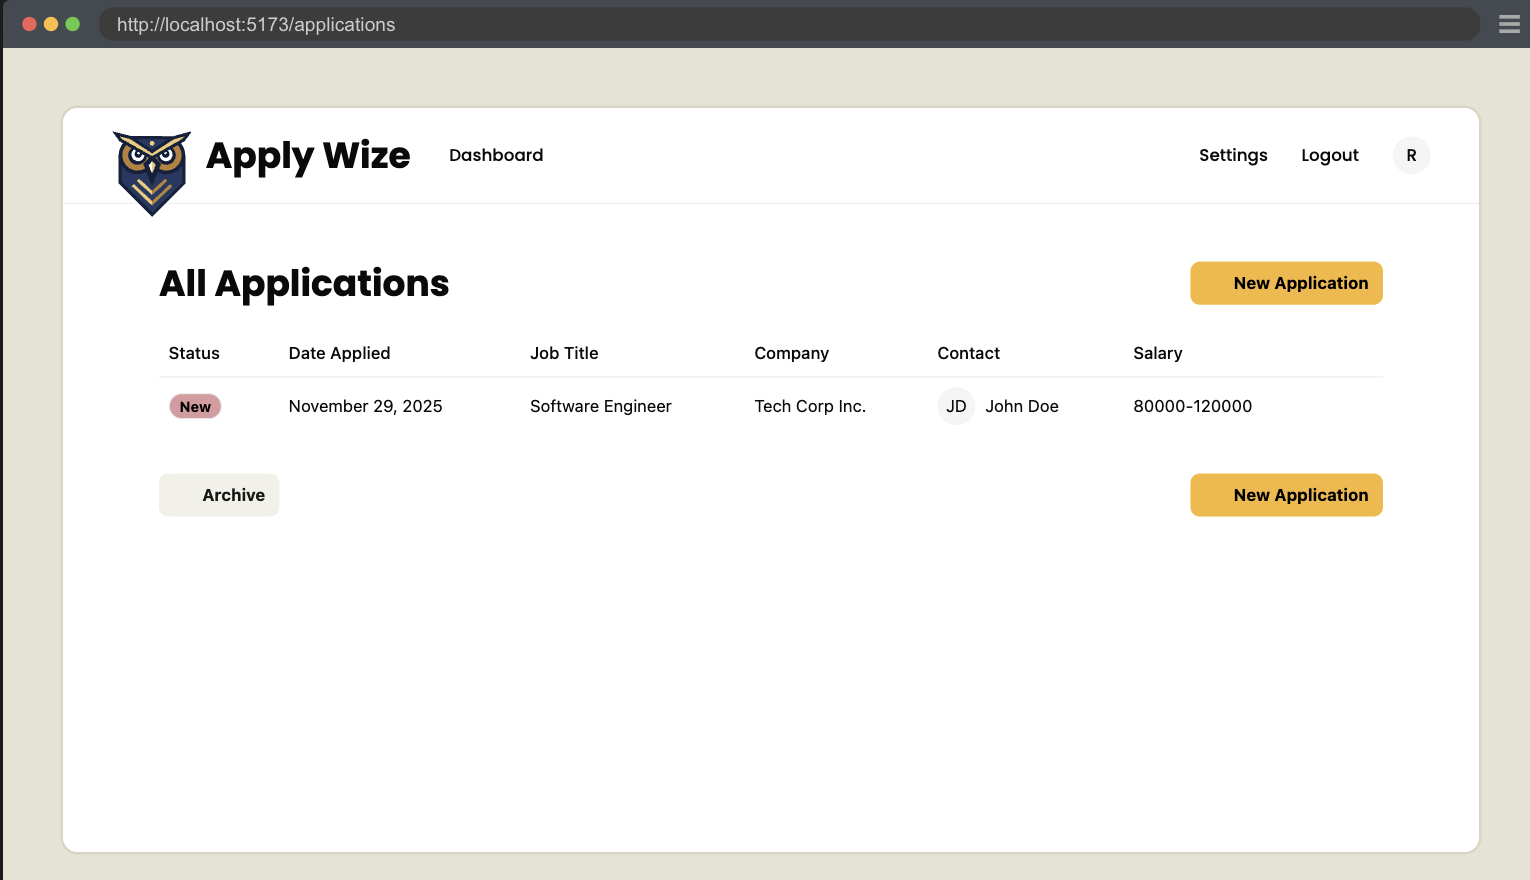1530x880 pixels.
Task: Click the bottom New Application button
Action: coord(1286,495)
